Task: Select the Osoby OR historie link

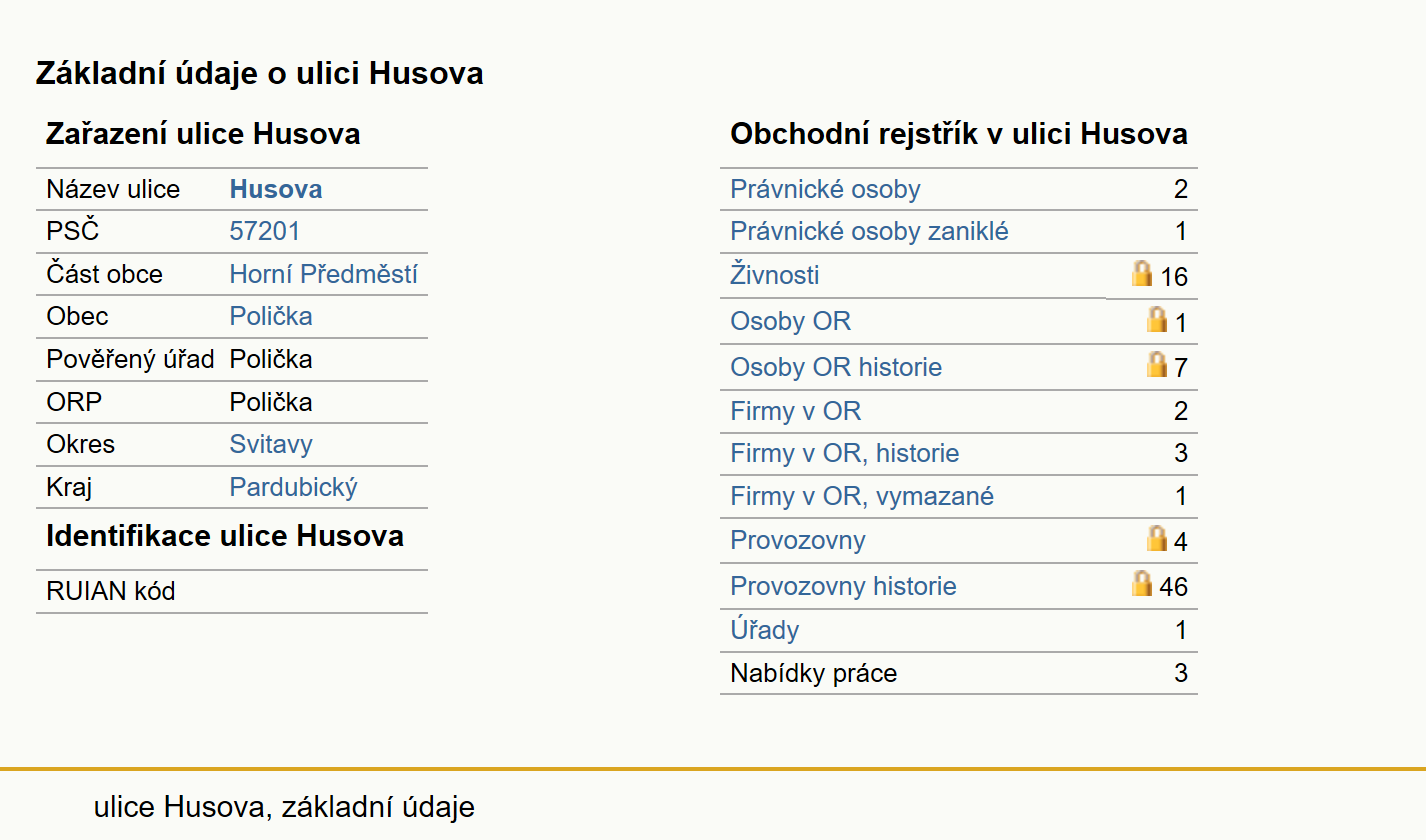Action: pos(836,367)
